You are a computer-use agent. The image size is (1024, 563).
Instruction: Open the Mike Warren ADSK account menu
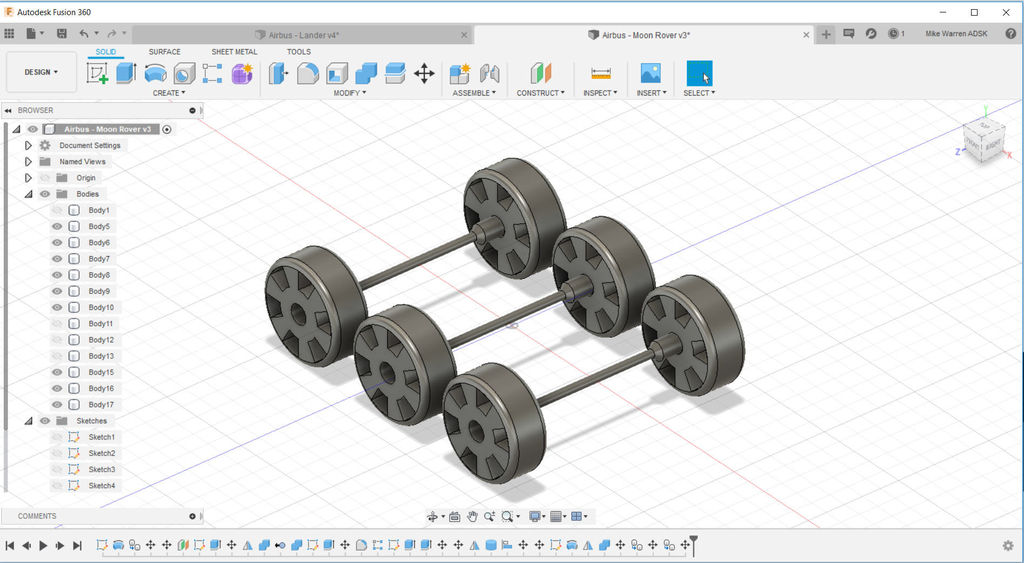coord(956,33)
